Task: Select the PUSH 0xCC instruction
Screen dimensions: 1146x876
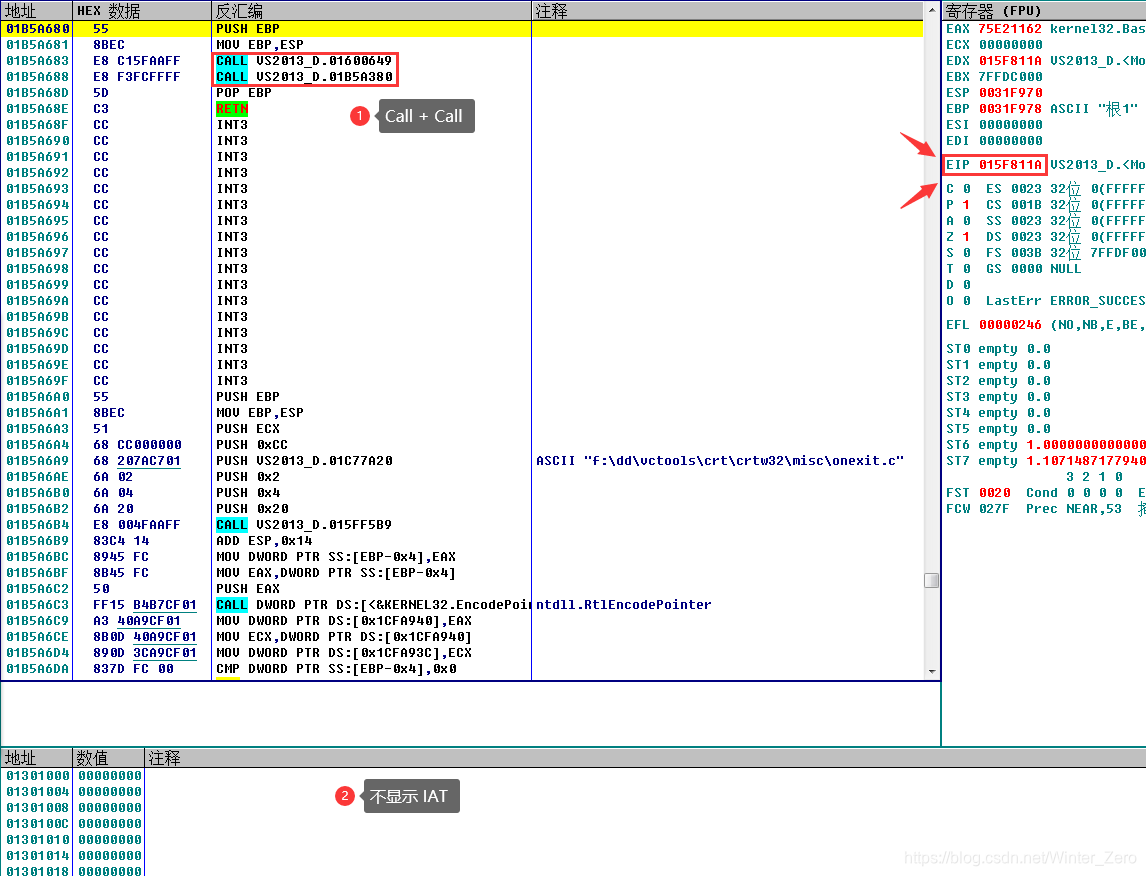Action: 251,445
